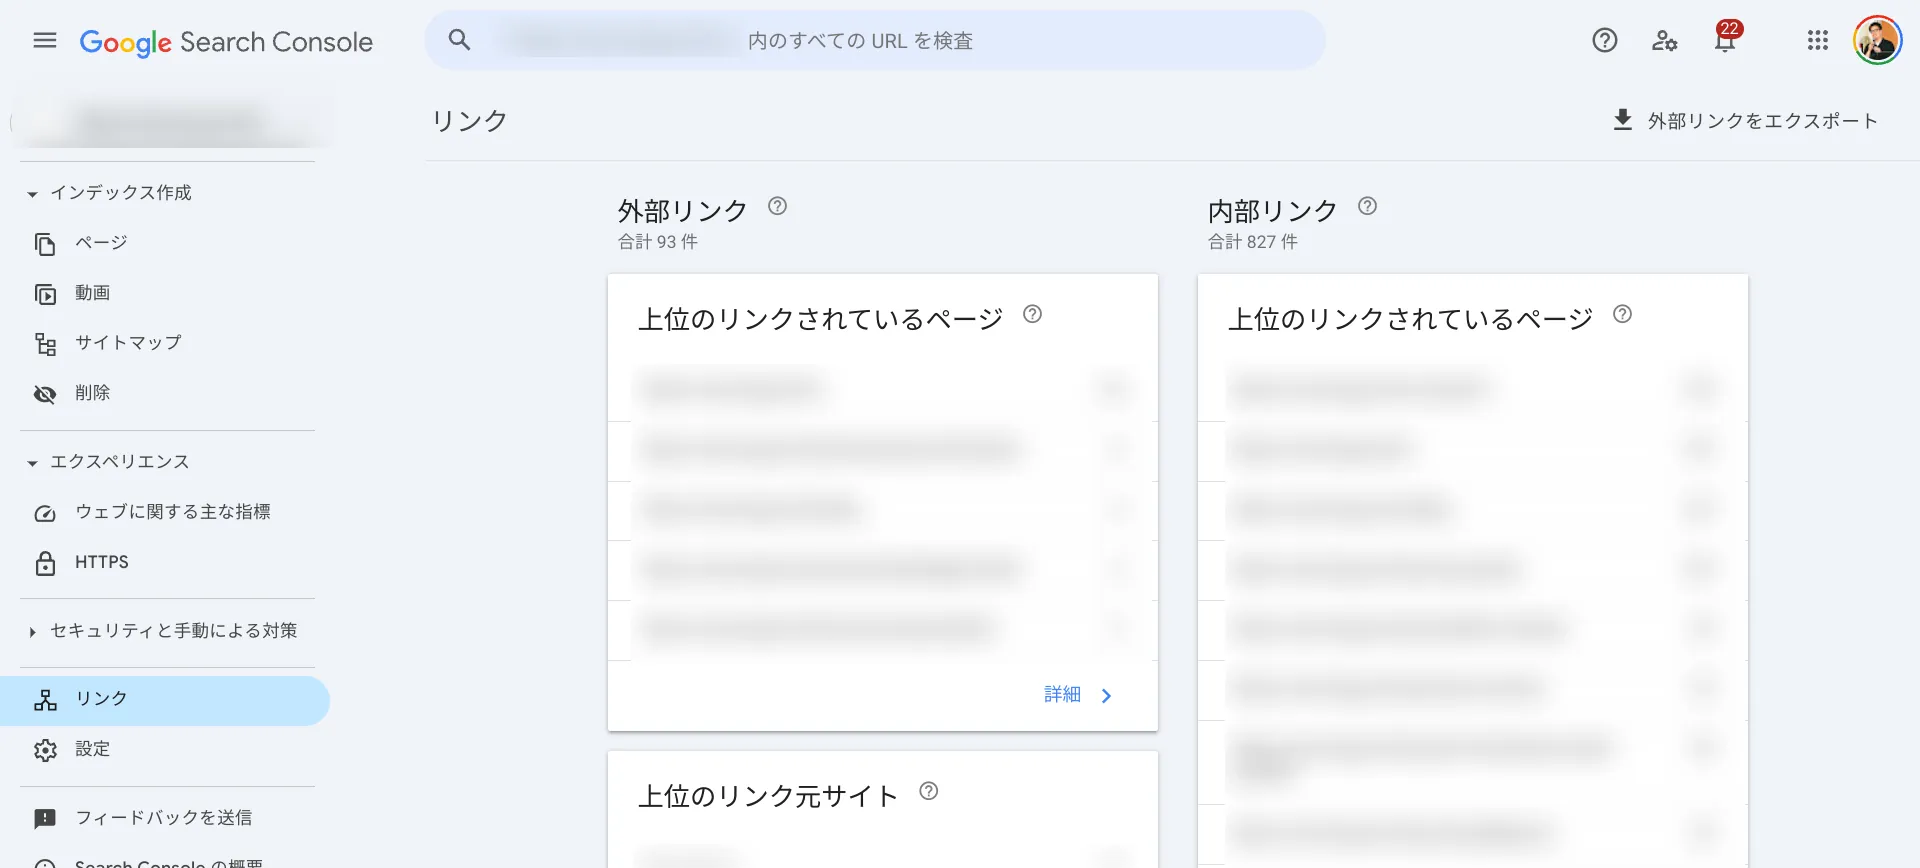This screenshot has height=868, width=1920.
Task: Open the hamburger main menu
Action: pos(45,41)
